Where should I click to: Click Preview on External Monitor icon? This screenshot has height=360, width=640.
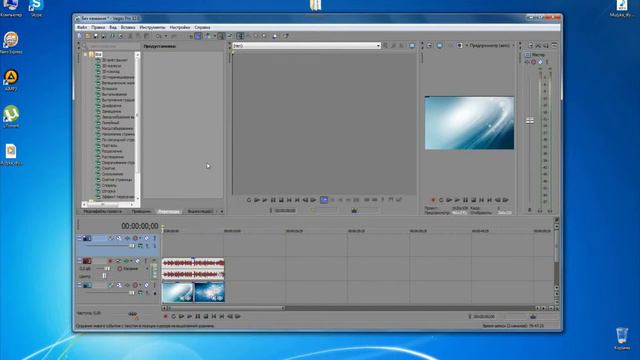pyautogui.click(x=440, y=45)
